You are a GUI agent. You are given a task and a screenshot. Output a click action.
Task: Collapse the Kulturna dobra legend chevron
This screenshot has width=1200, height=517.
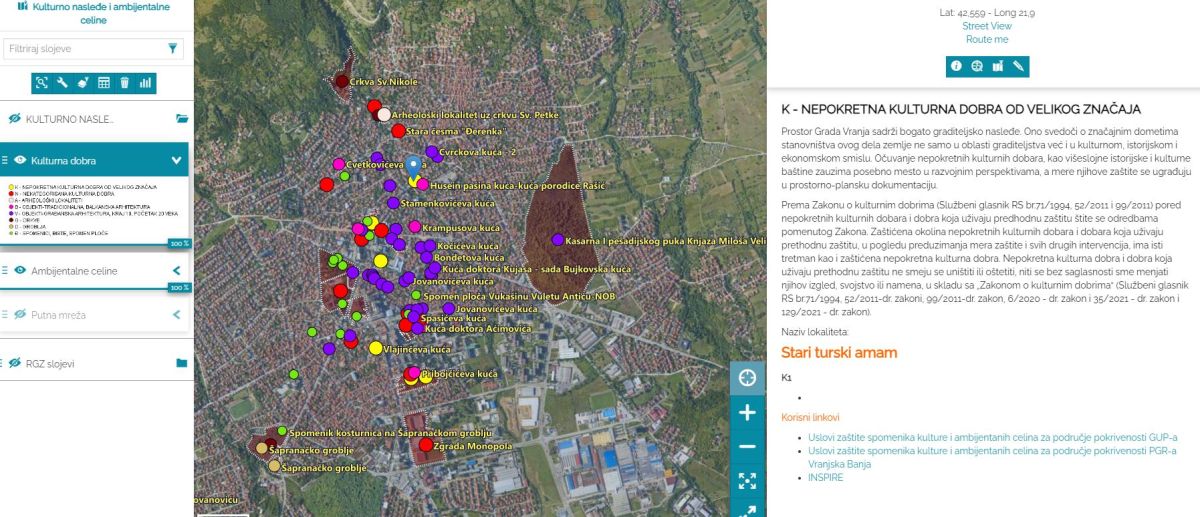pos(177,160)
